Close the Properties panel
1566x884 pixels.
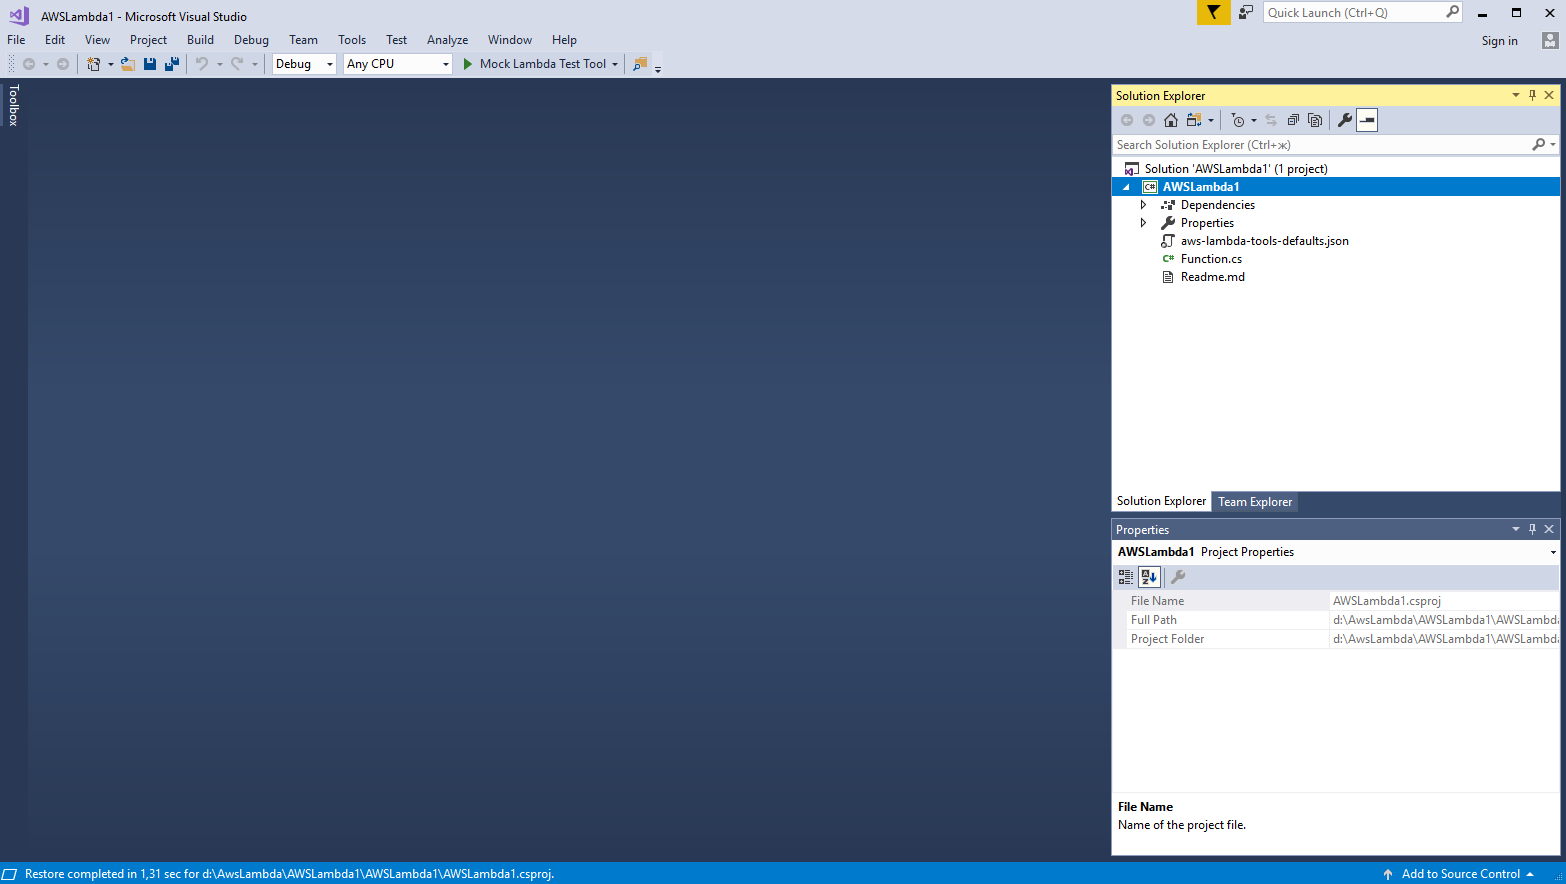point(1549,529)
